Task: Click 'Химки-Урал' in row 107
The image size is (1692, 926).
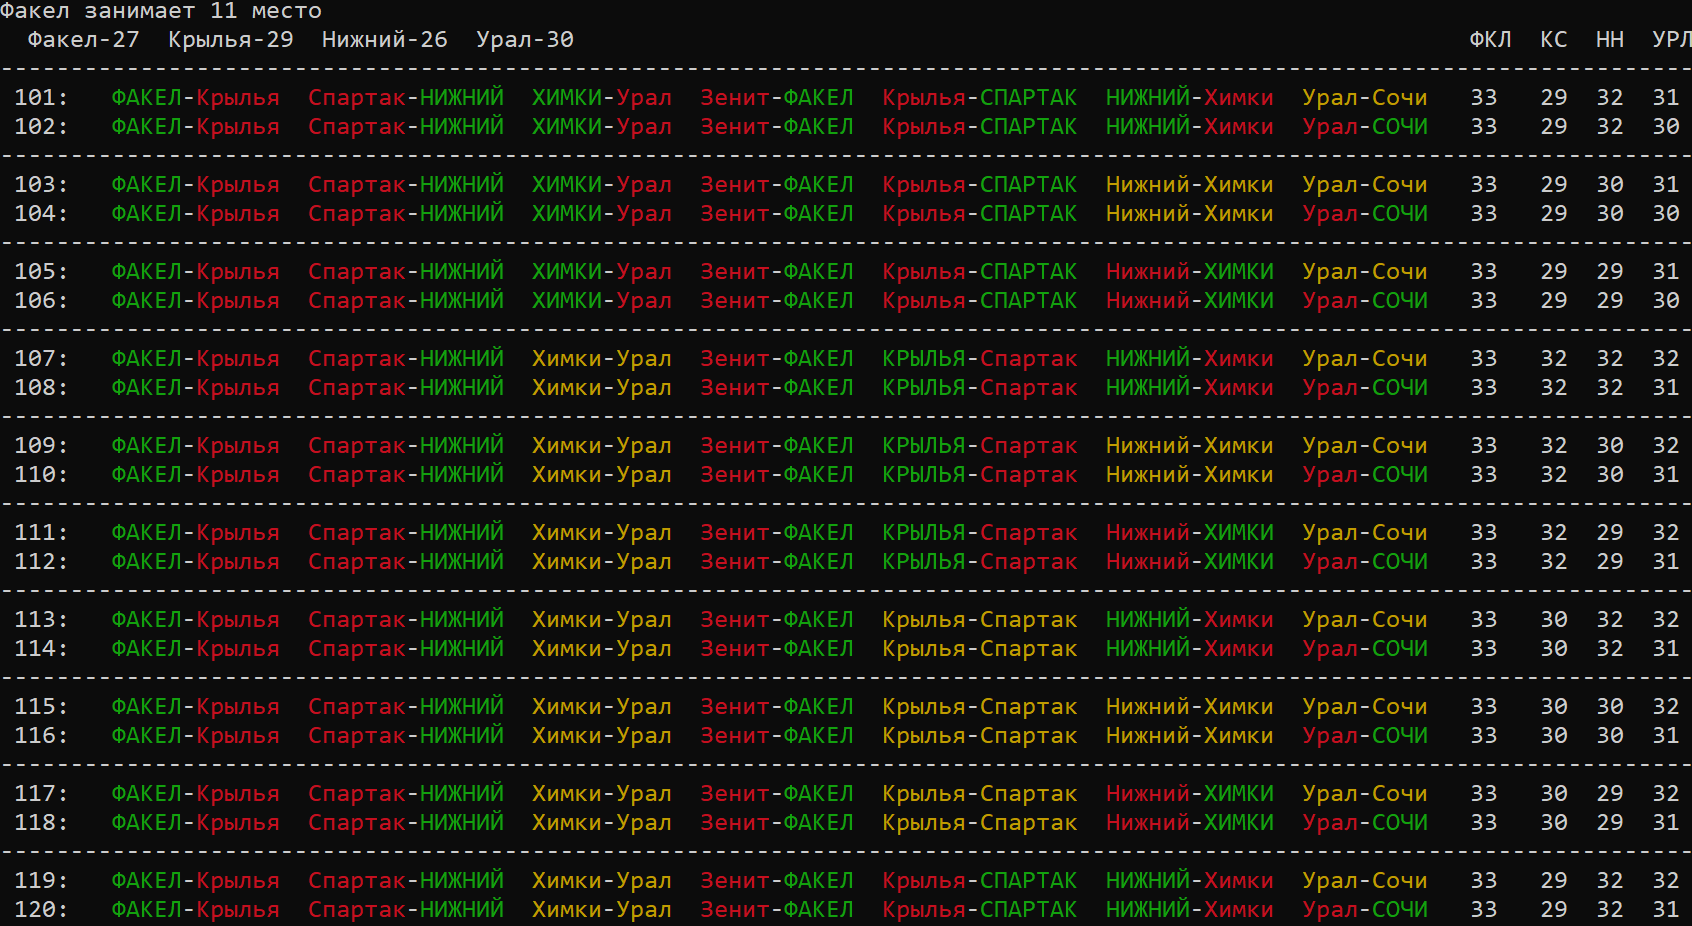Action: (x=602, y=359)
